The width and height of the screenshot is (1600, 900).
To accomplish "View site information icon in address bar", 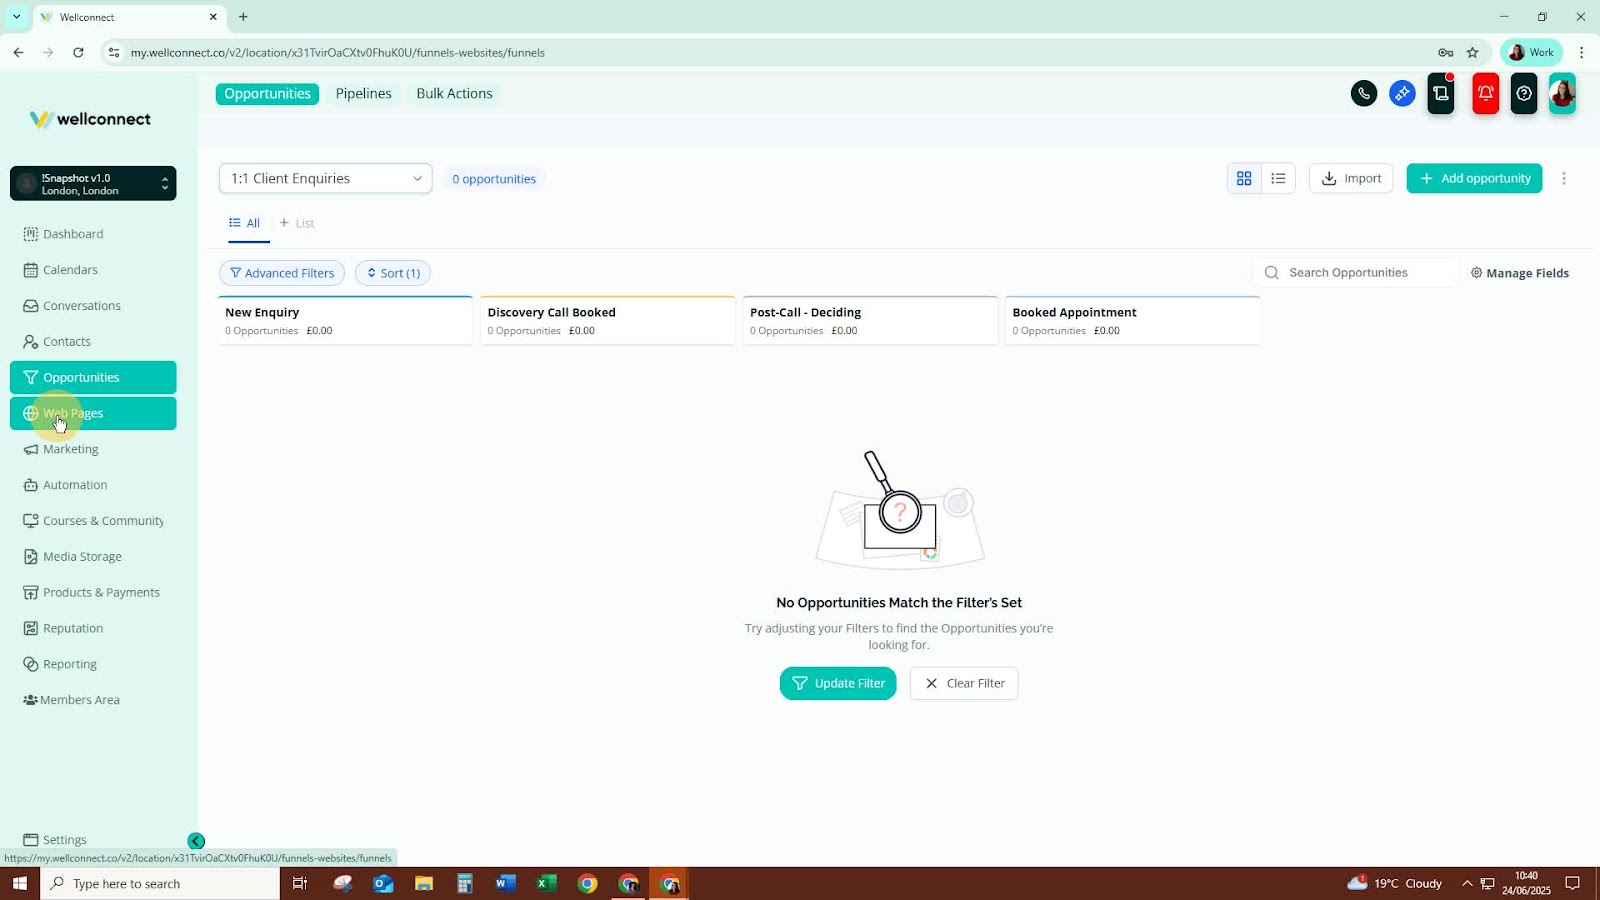I will point(114,53).
